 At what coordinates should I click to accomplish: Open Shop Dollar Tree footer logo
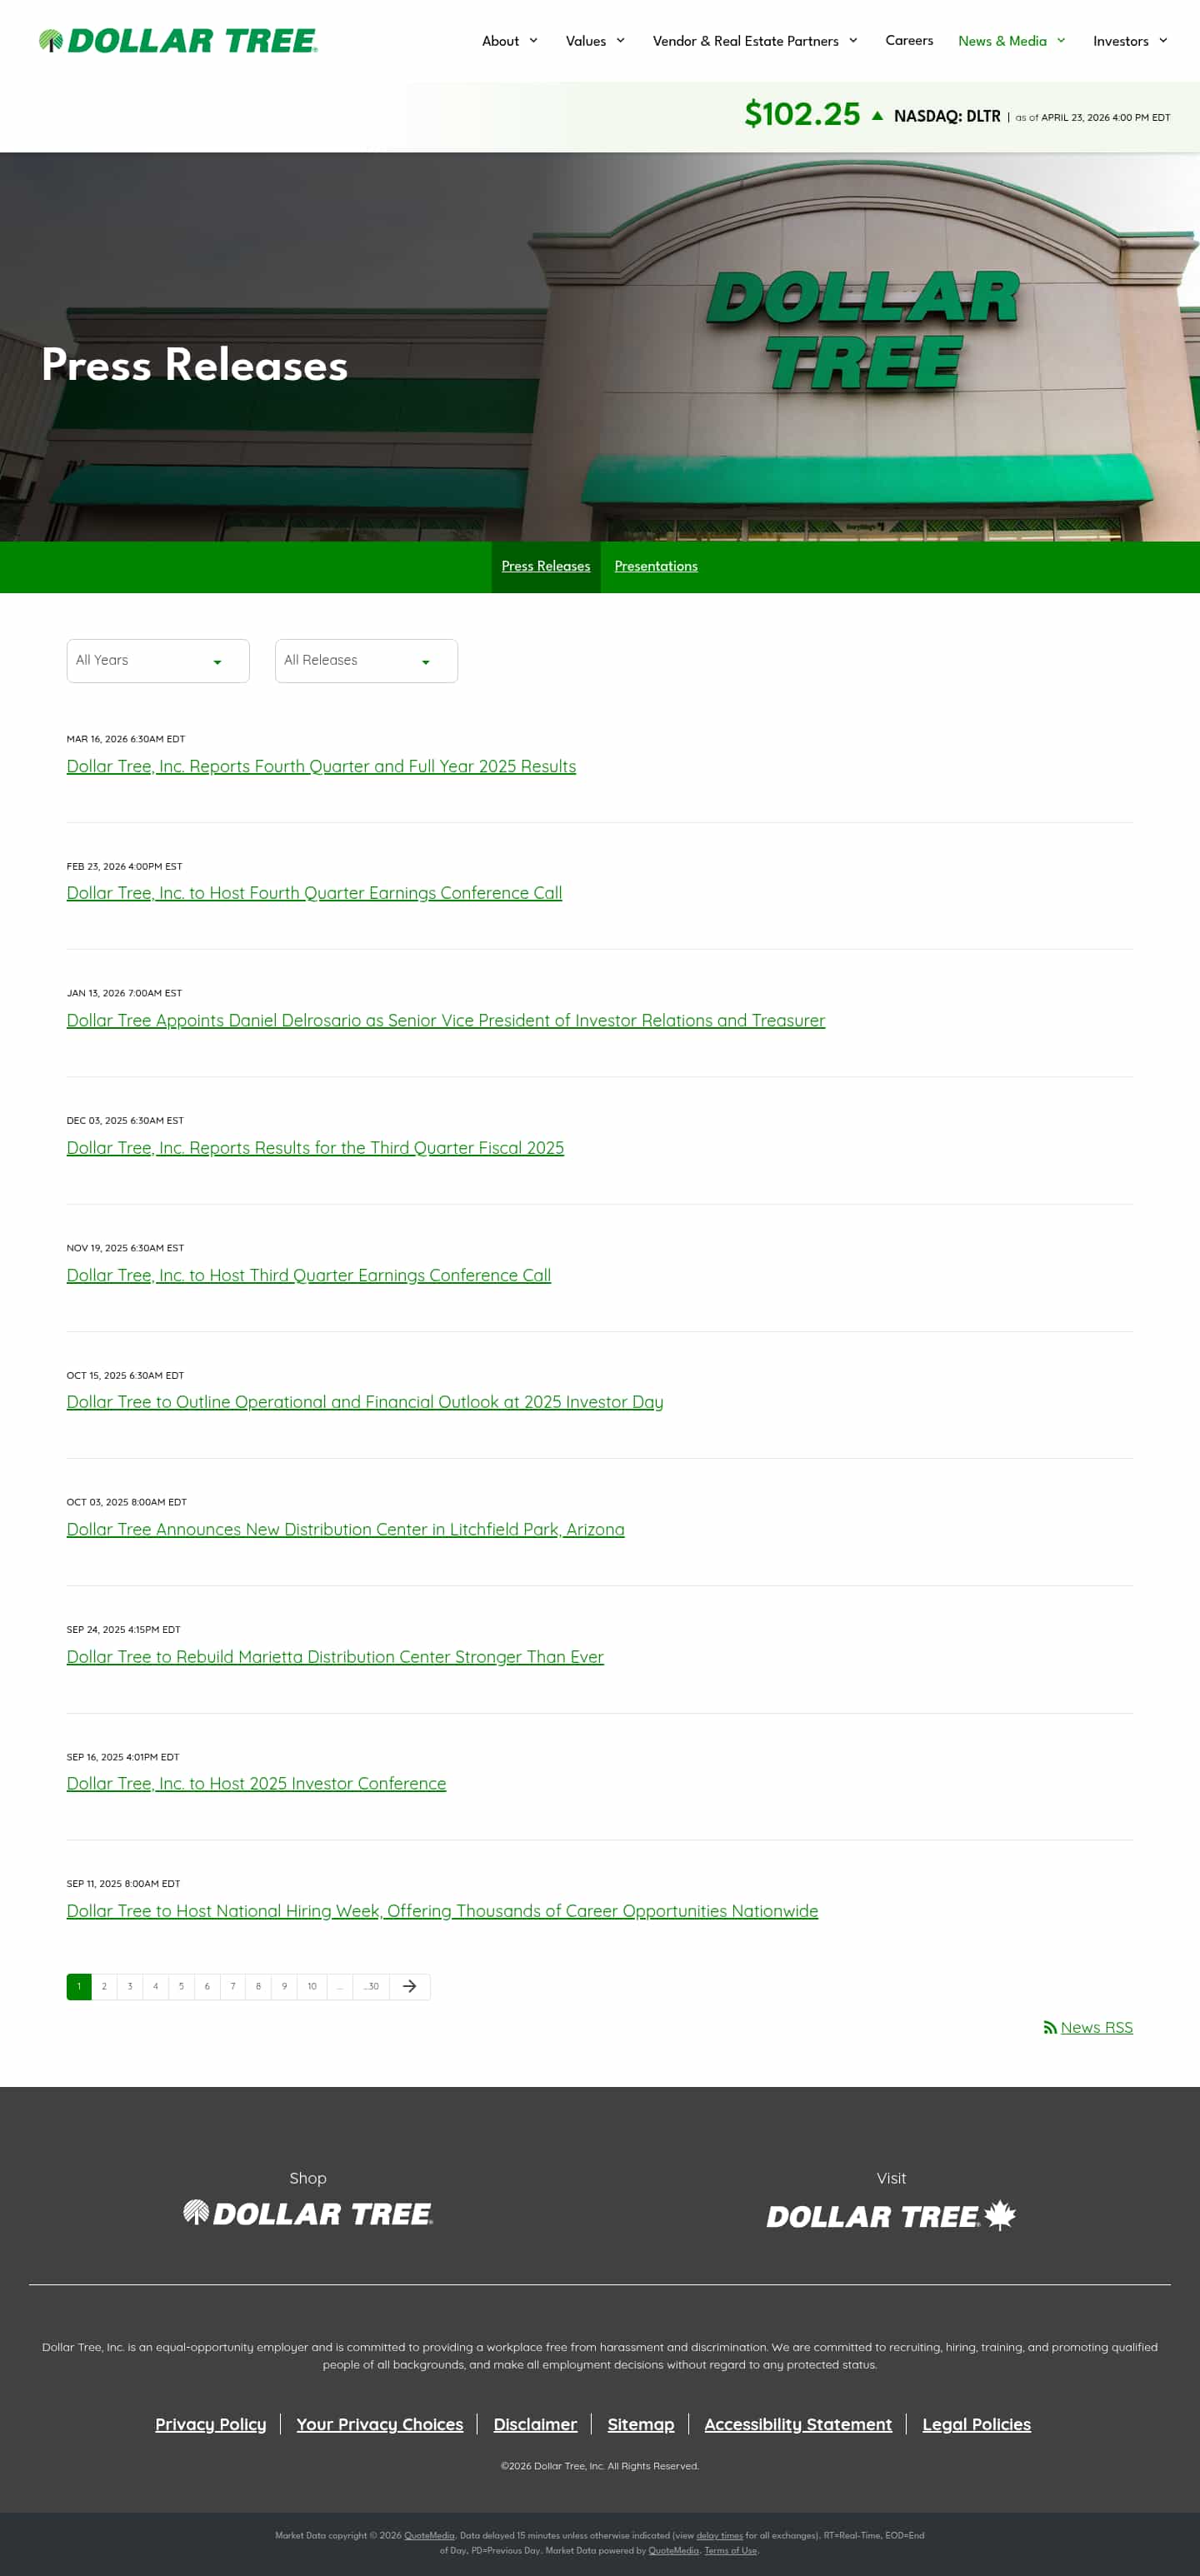[308, 2213]
